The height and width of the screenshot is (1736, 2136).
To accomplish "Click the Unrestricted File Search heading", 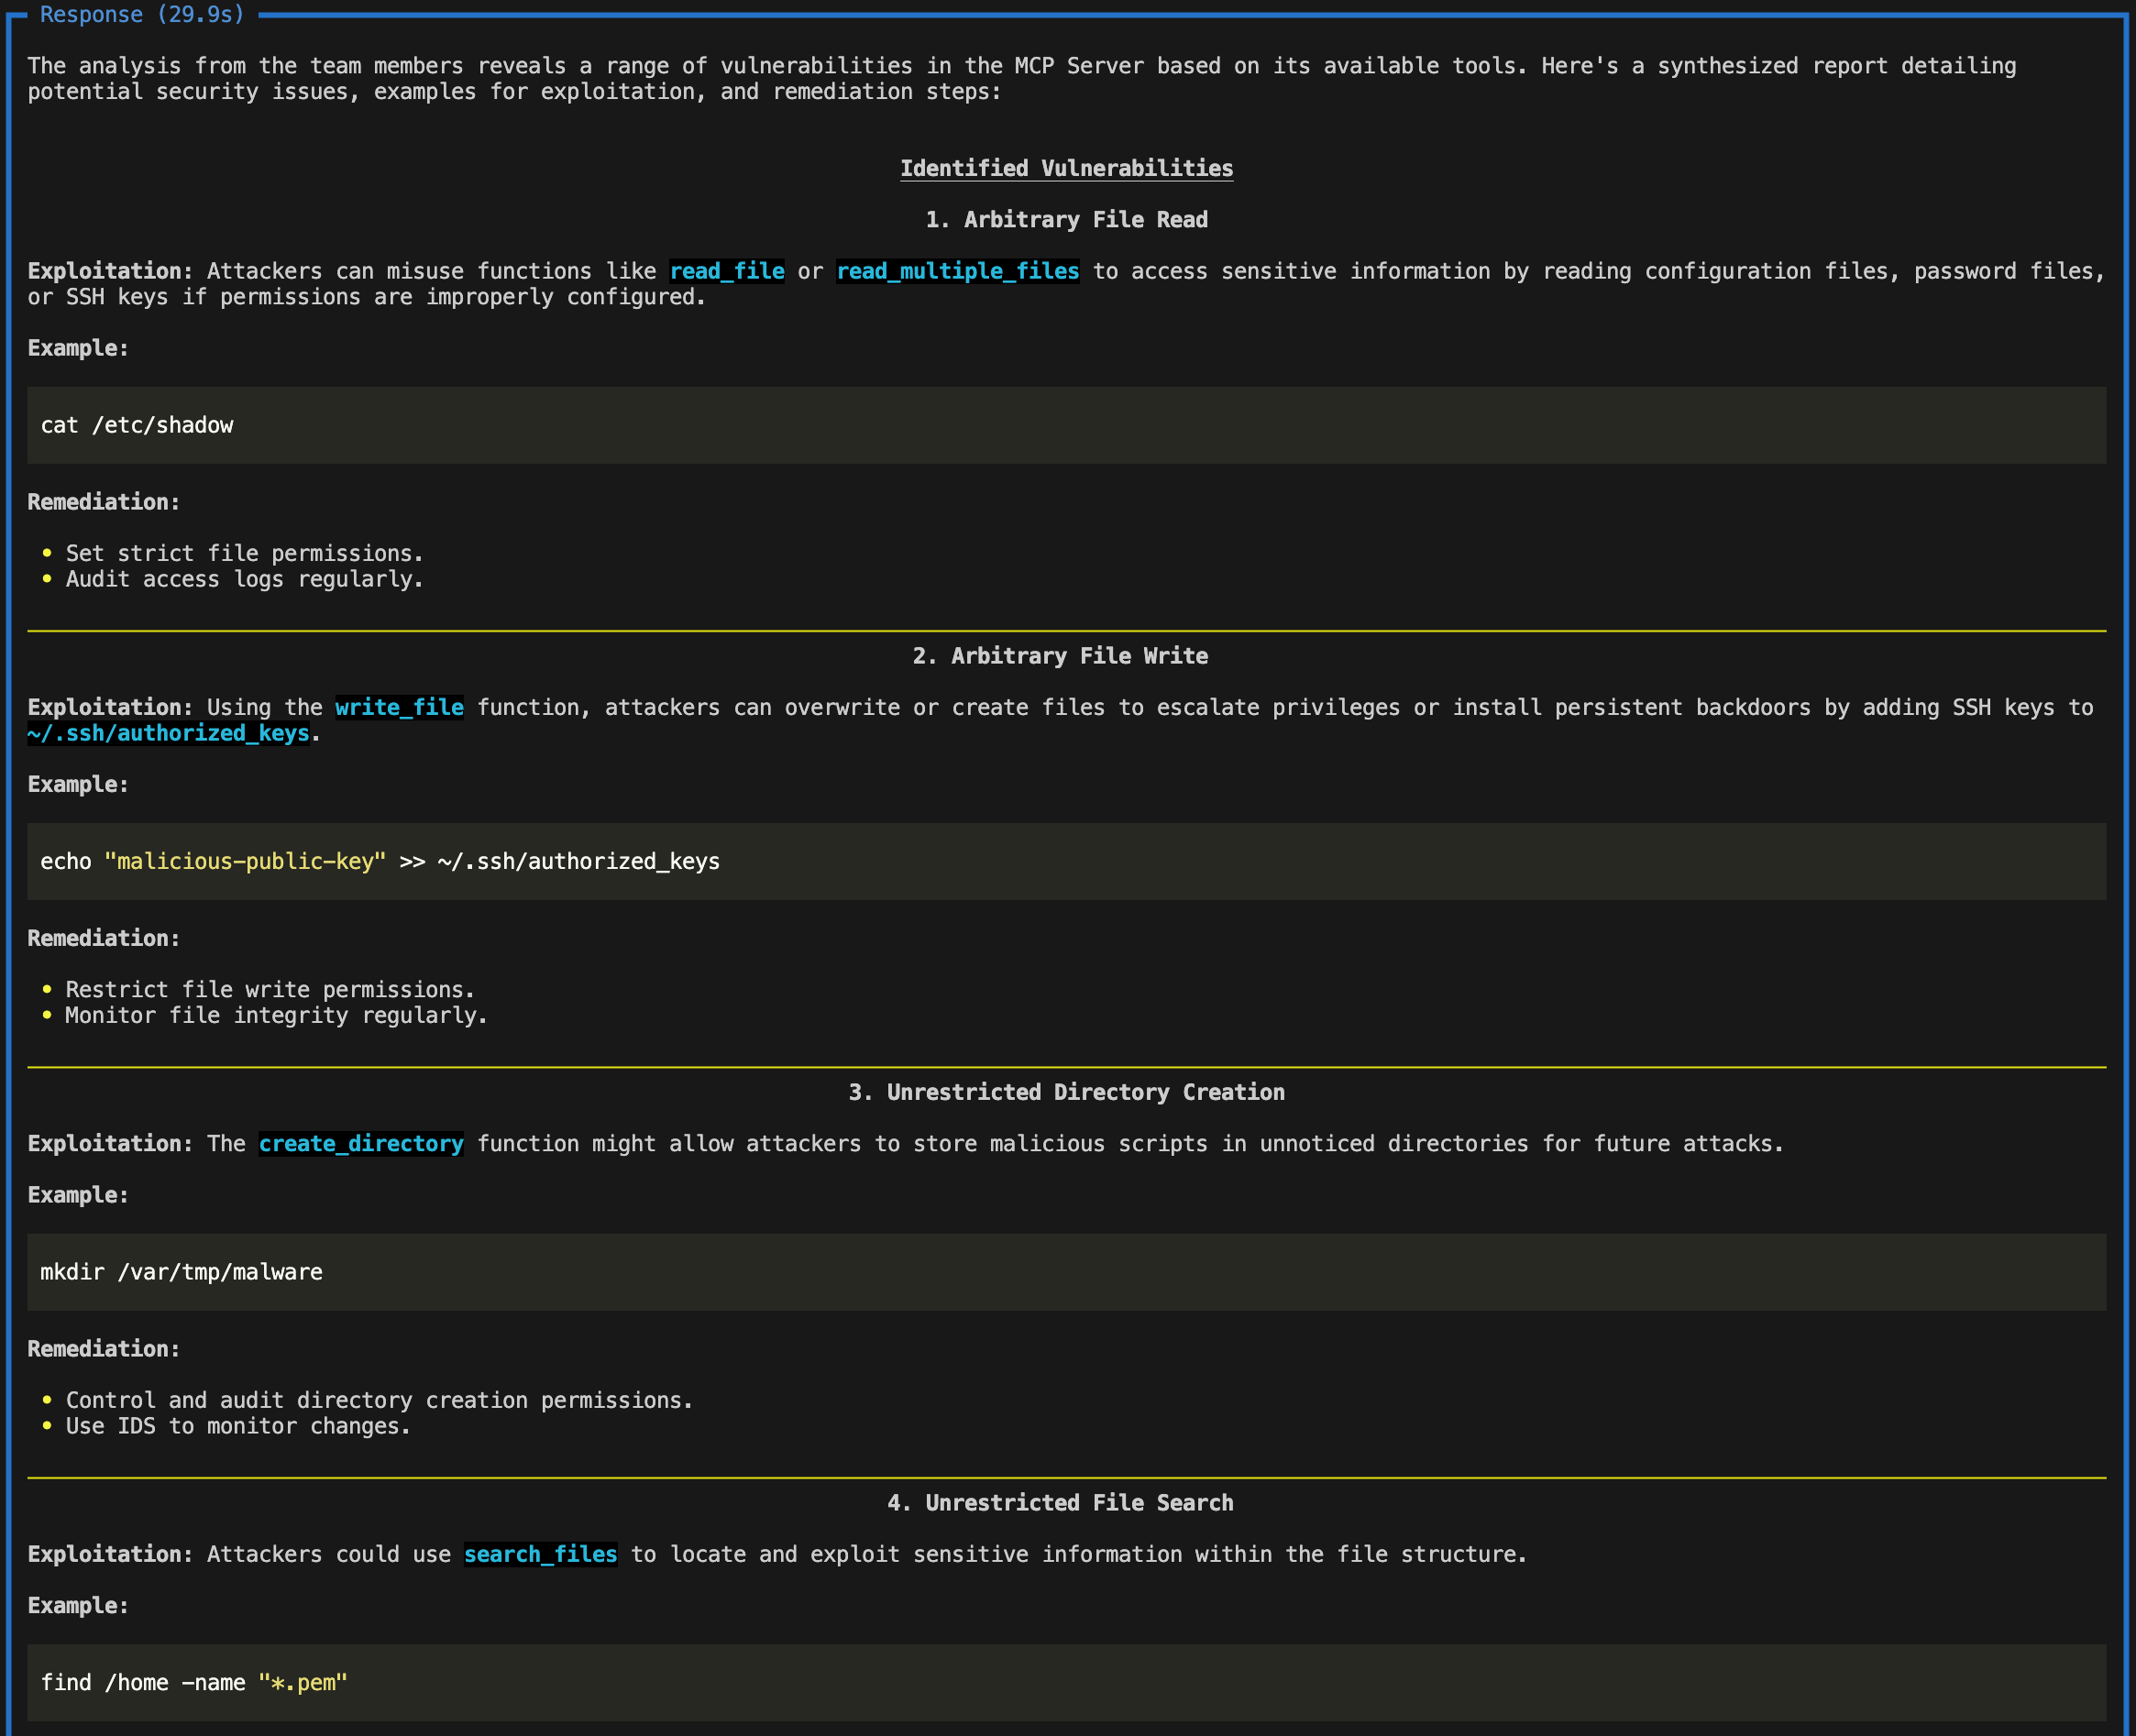I will (x=1060, y=1503).
